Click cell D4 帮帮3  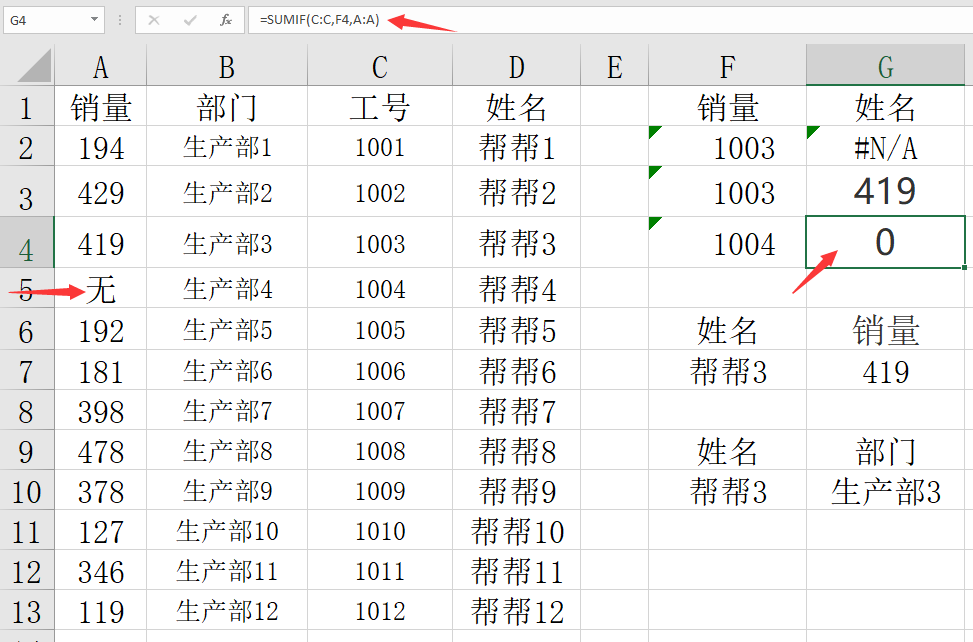click(x=516, y=243)
